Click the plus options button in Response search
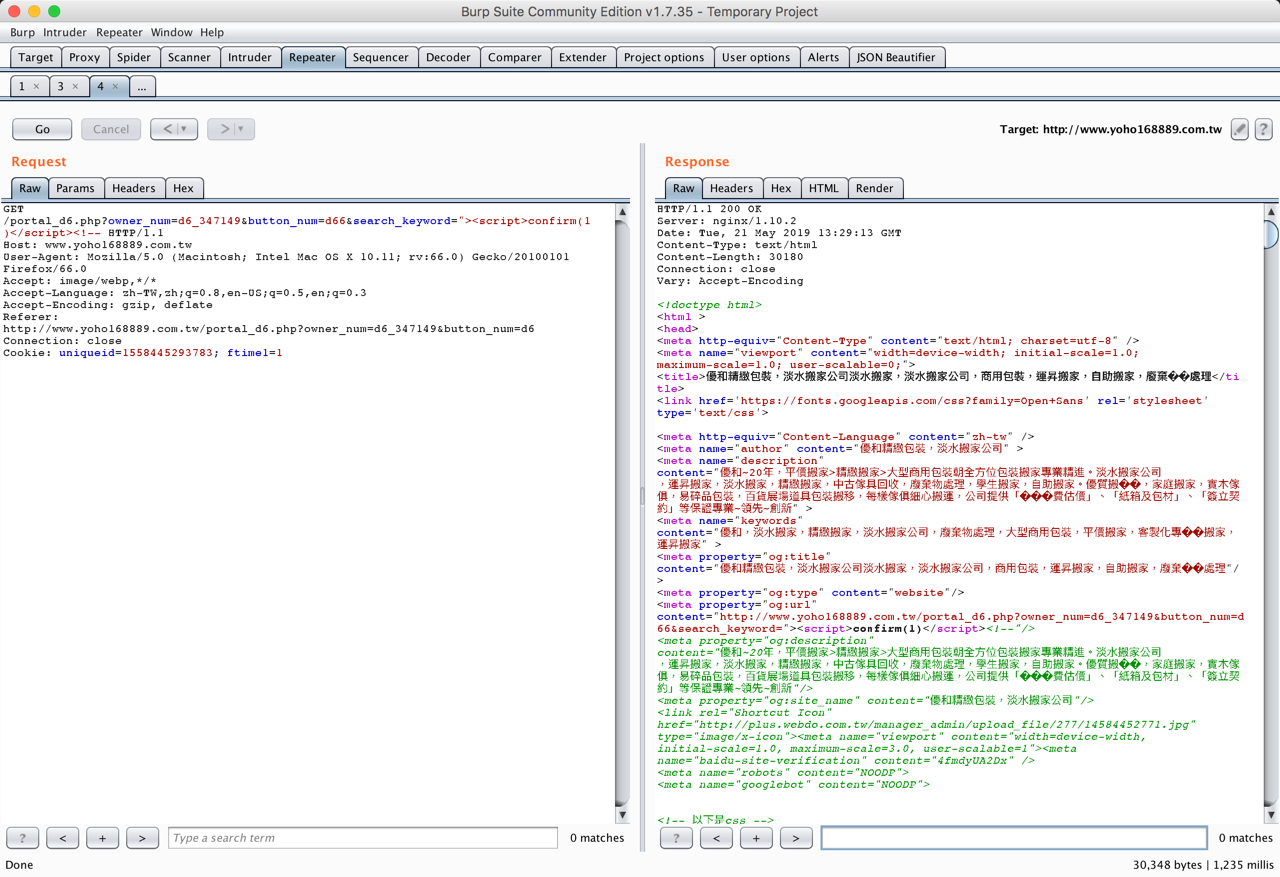 coord(756,838)
